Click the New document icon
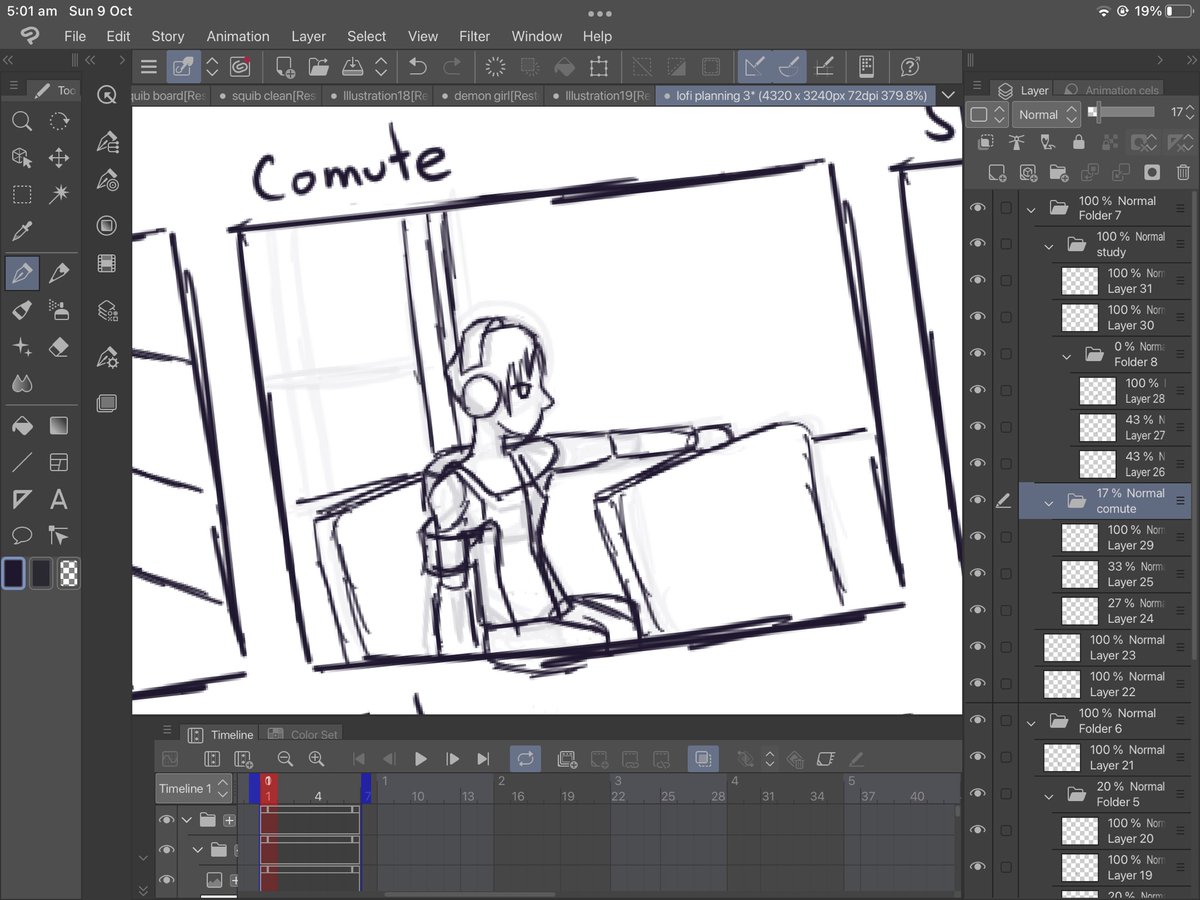The height and width of the screenshot is (900, 1200). [x=284, y=67]
